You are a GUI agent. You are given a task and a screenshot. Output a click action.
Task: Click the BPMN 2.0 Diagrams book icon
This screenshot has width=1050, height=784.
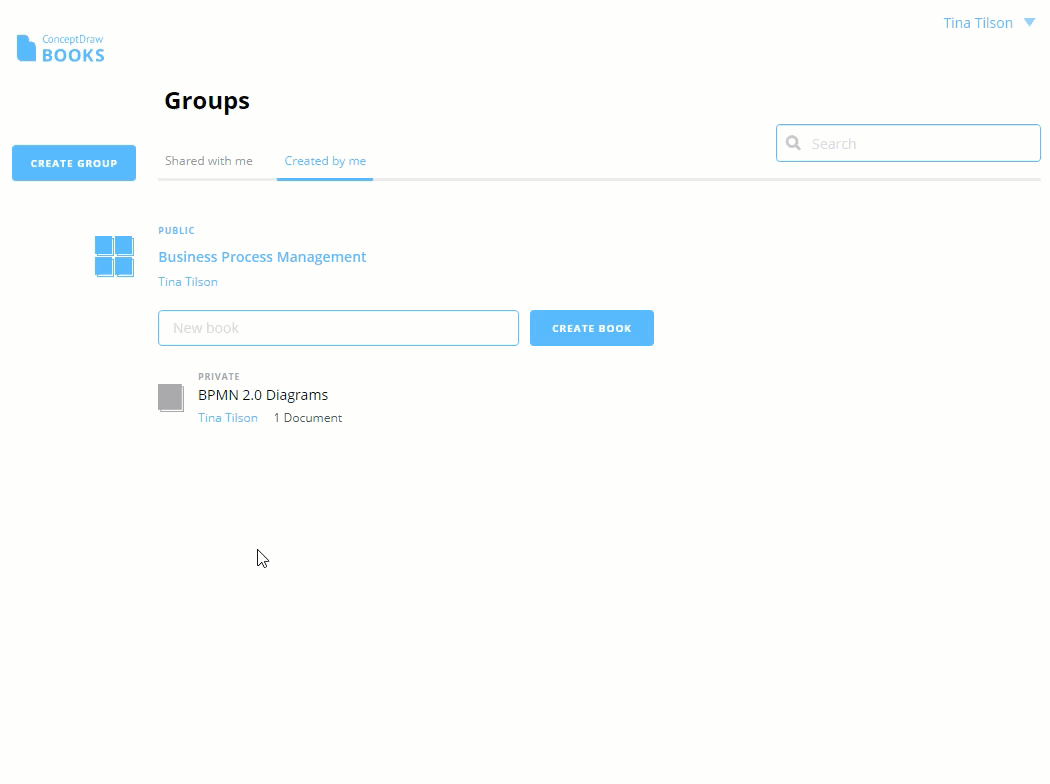tap(171, 398)
